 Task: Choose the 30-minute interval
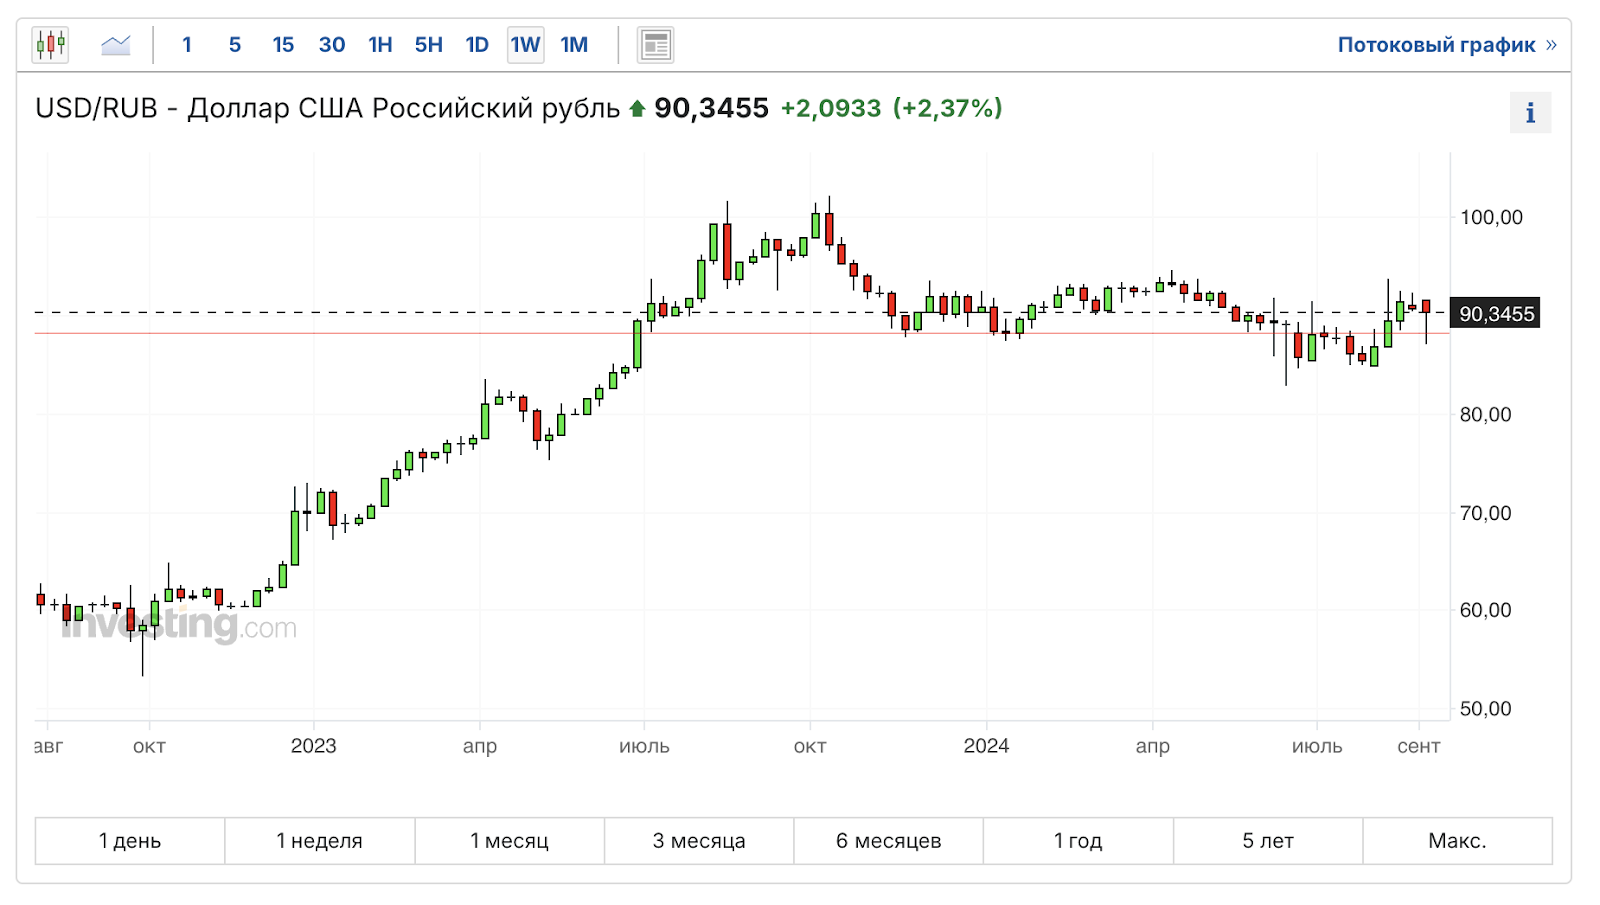332,45
